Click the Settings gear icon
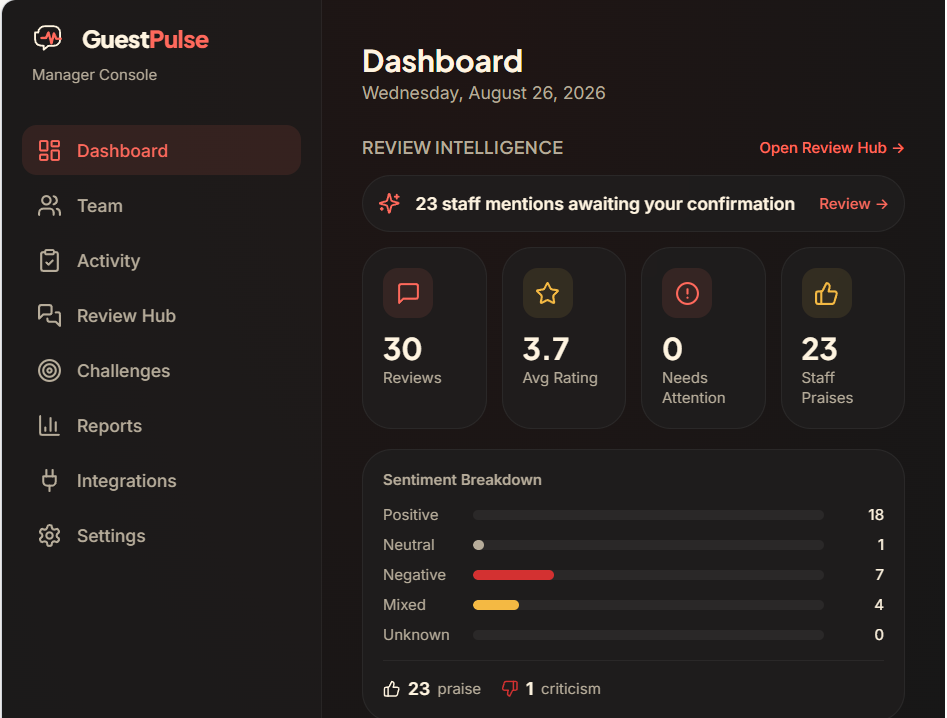This screenshot has height=718, width=947. pyautogui.click(x=50, y=536)
